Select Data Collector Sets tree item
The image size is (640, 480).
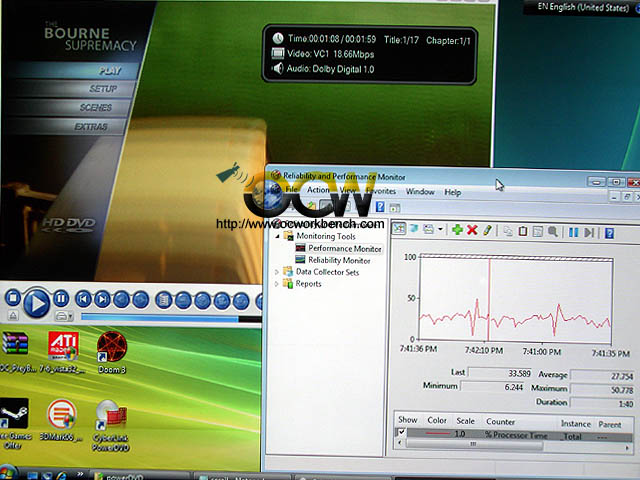point(327,272)
